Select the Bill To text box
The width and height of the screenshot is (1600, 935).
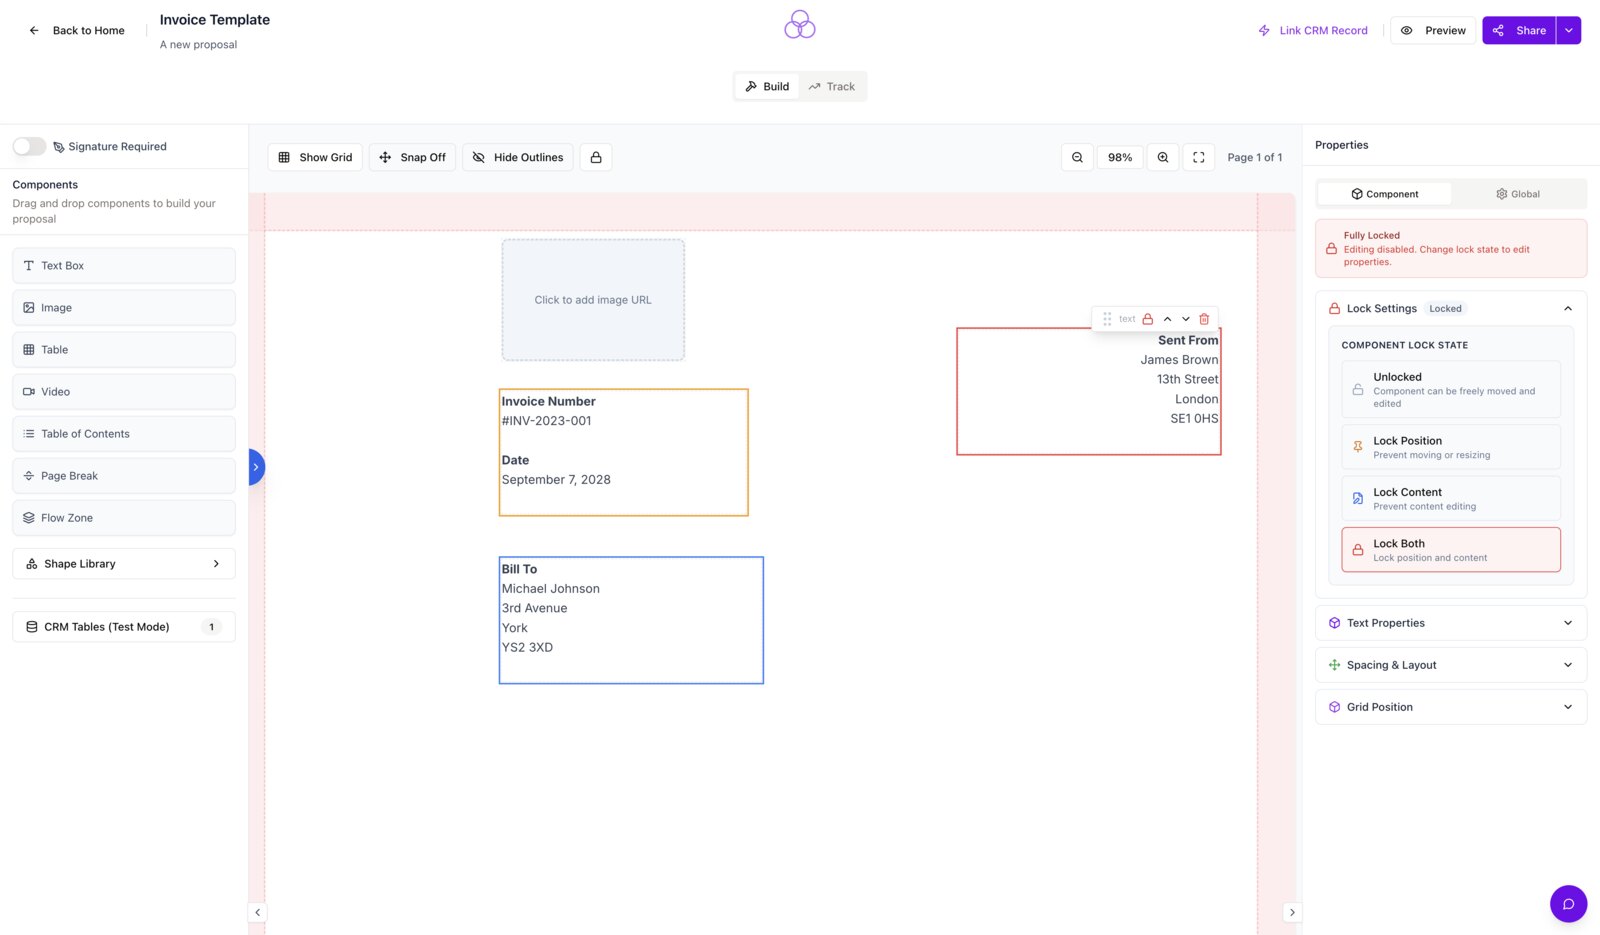click(x=631, y=620)
